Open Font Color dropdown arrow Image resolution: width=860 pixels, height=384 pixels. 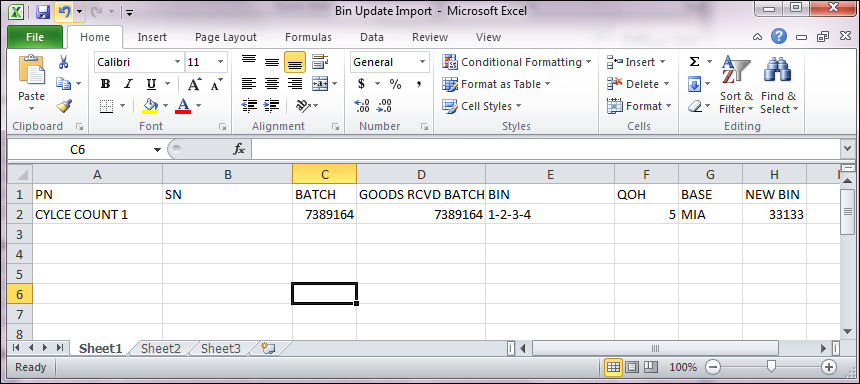(x=199, y=105)
